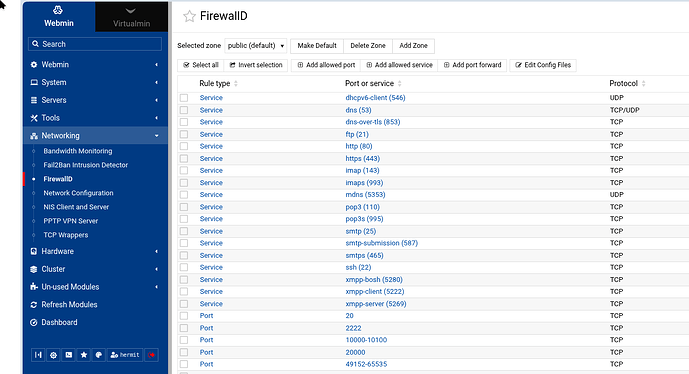Image resolution: width=689 pixels, height=374 pixels.
Task: Click the Networking category icon
Action: click(34, 136)
